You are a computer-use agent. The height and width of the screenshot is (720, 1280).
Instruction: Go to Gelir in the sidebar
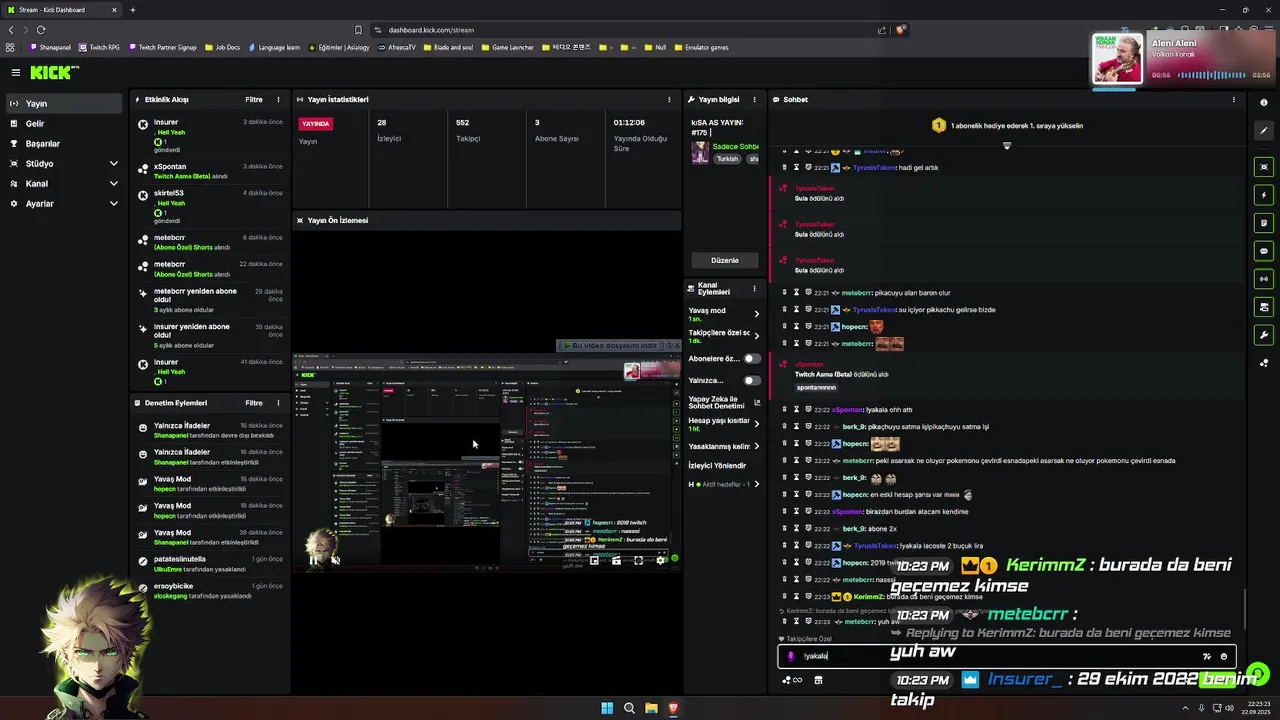(x=64, y=123)
